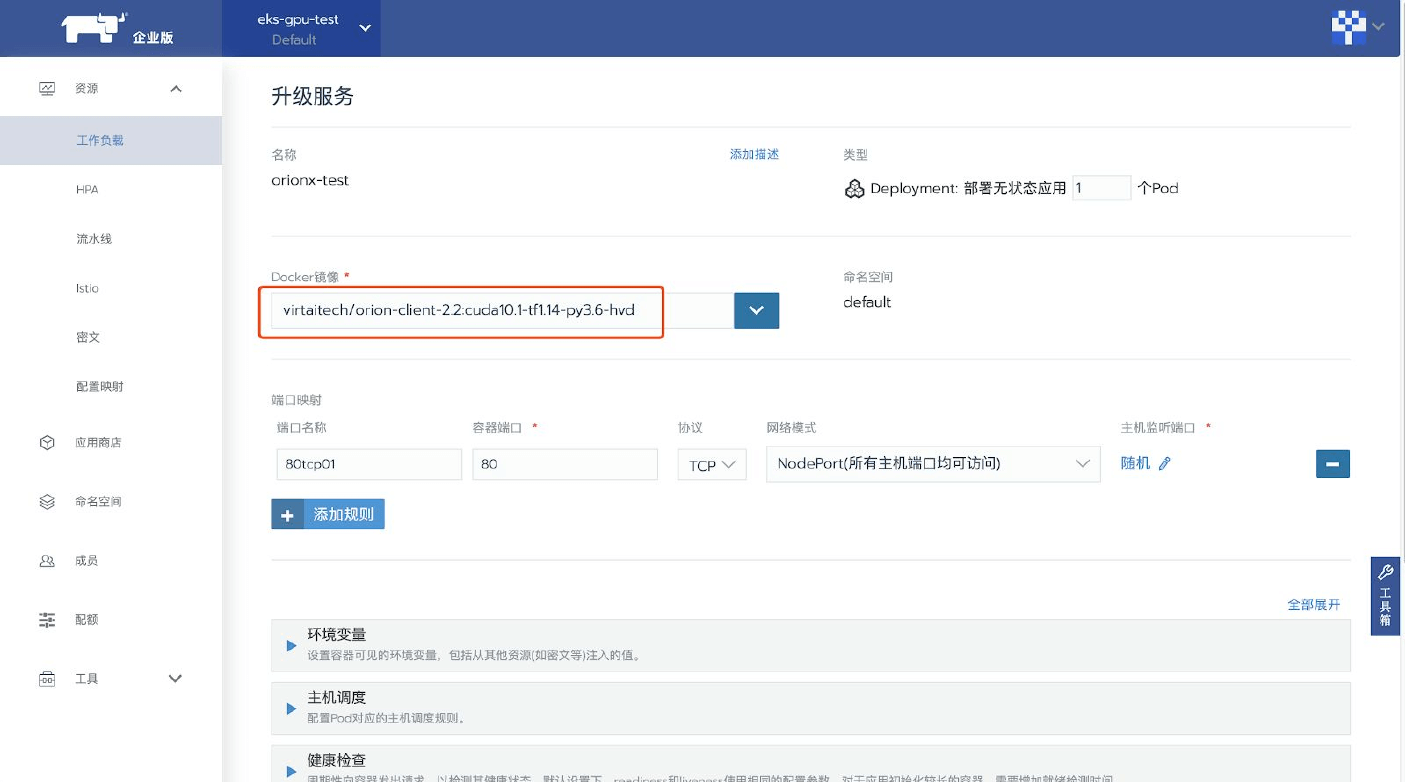Click the 成员 sidebar label
The width and height of the screenshot is (1405, 782).
point(87,561)
